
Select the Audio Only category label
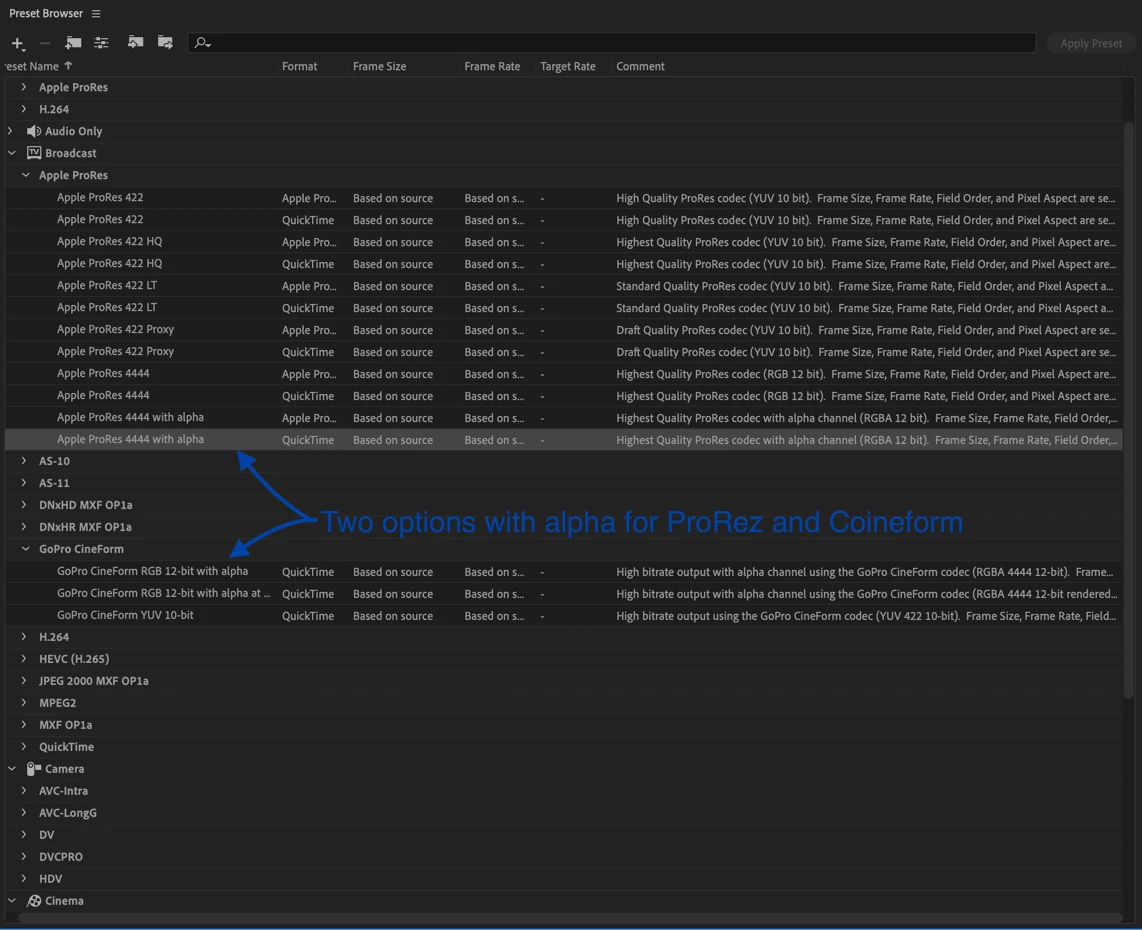[74, 131]
